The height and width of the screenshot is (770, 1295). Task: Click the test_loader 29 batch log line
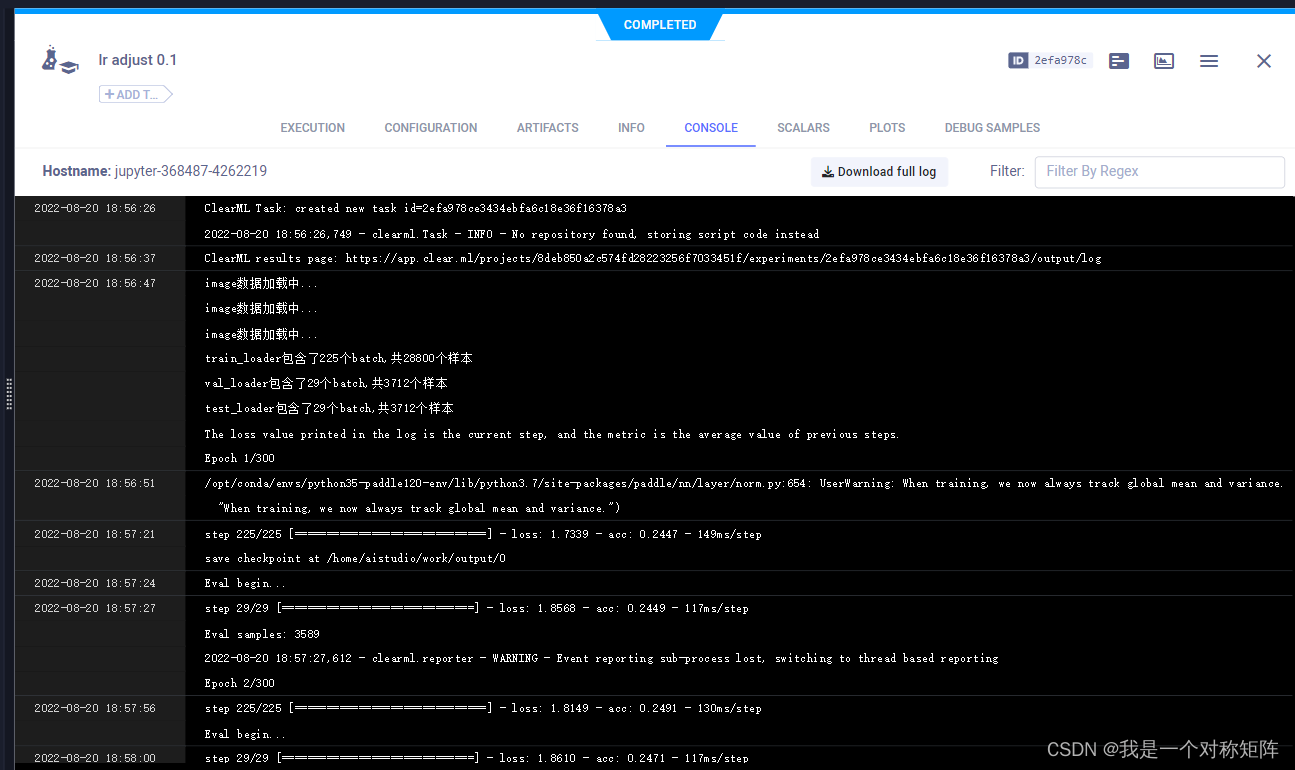tap(329, 408)
